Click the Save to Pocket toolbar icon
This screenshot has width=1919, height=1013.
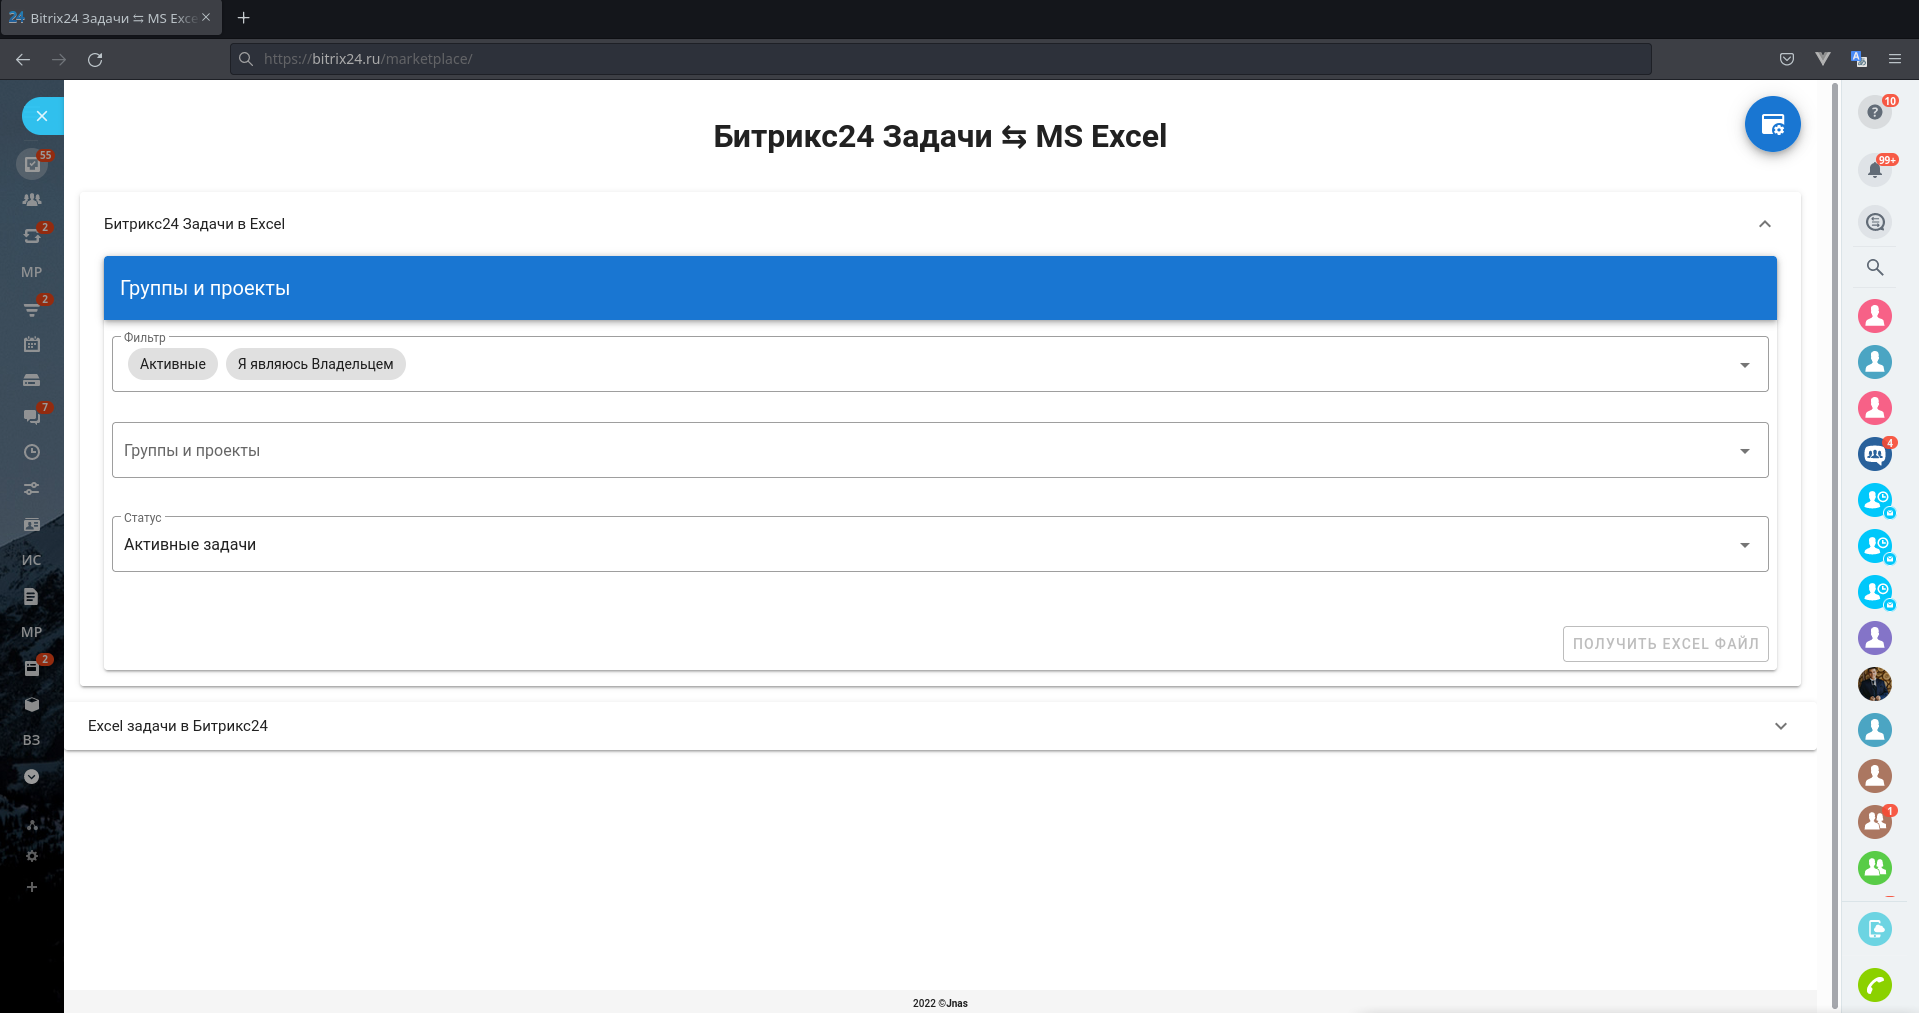tap(1787, 59)
